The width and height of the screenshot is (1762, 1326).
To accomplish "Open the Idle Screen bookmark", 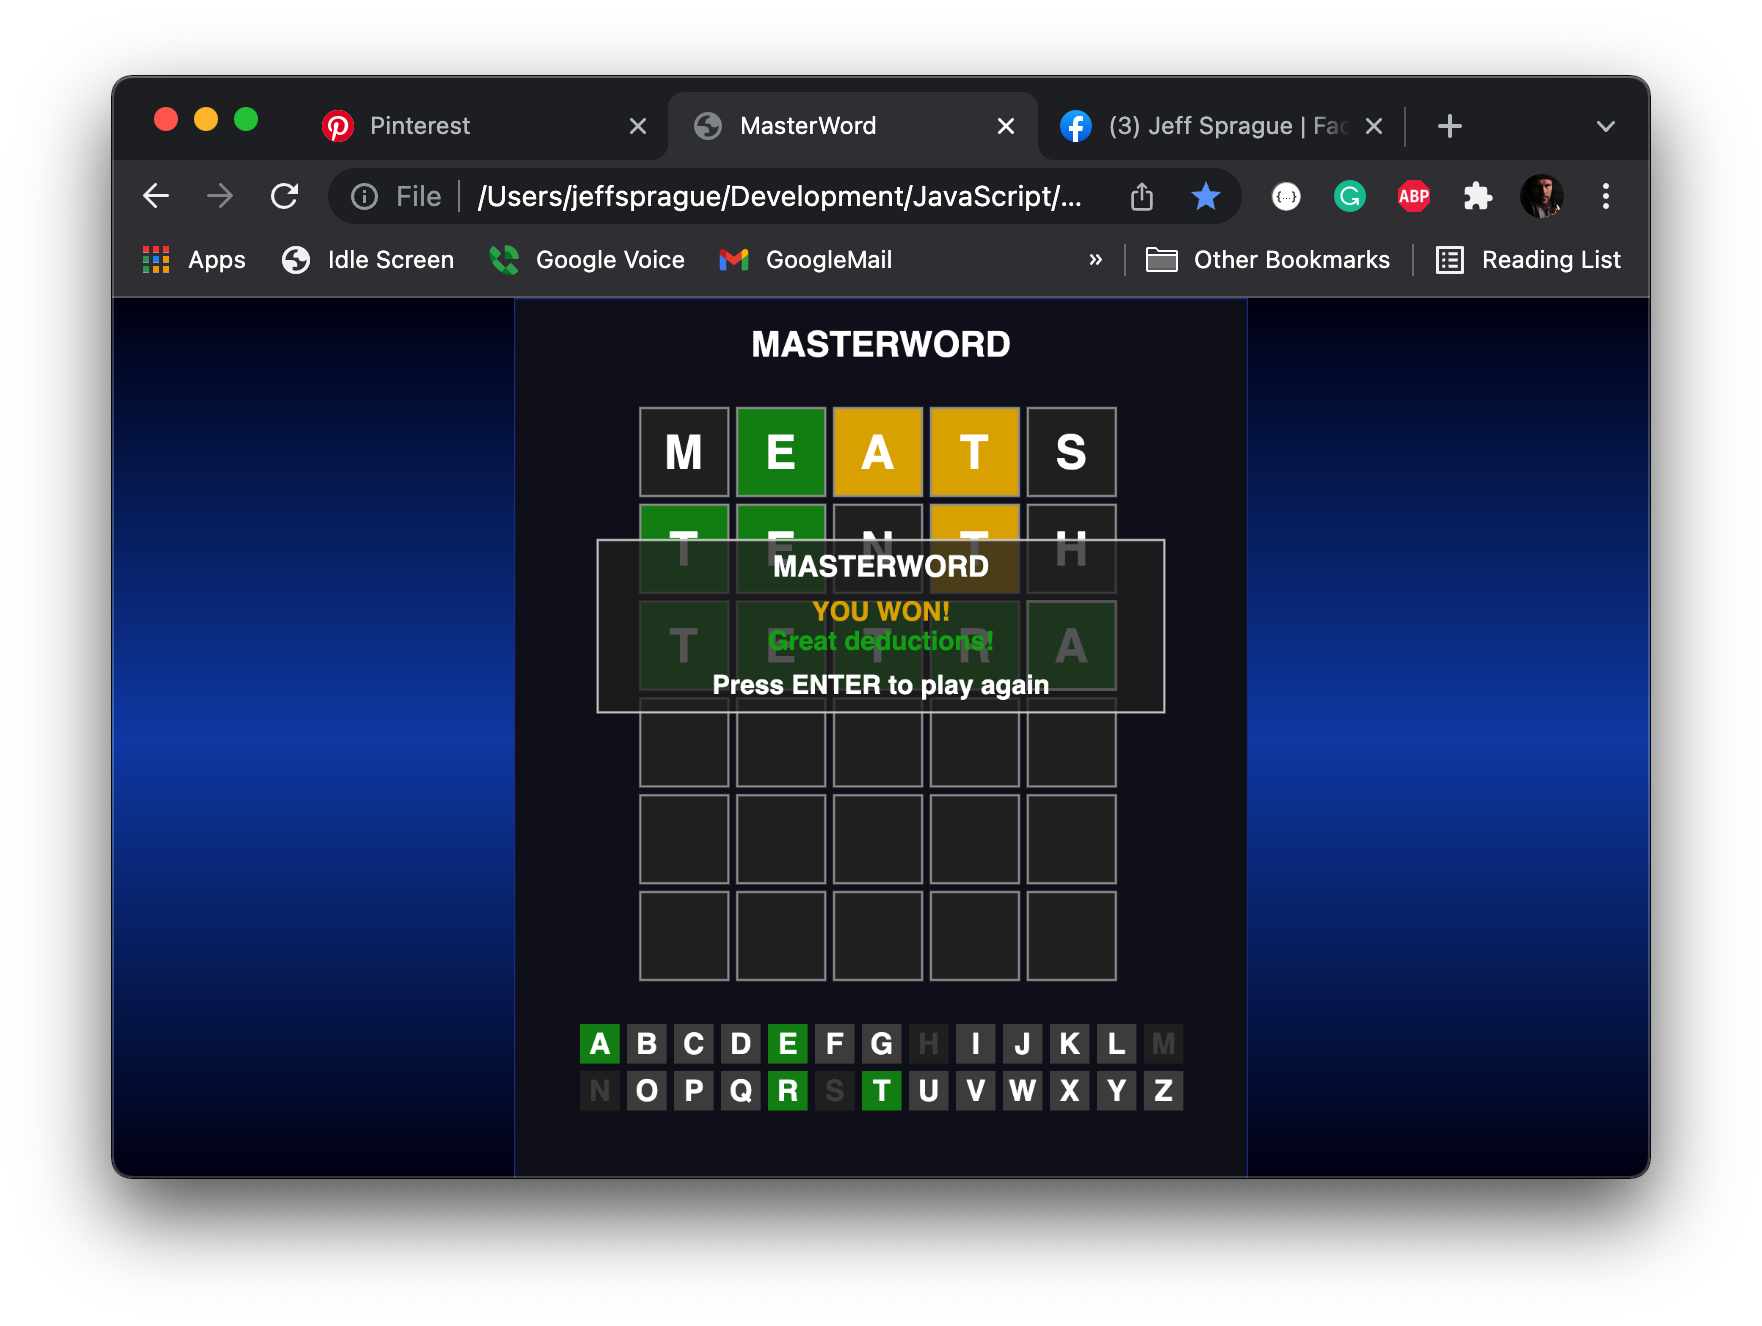I will point(368,260).
